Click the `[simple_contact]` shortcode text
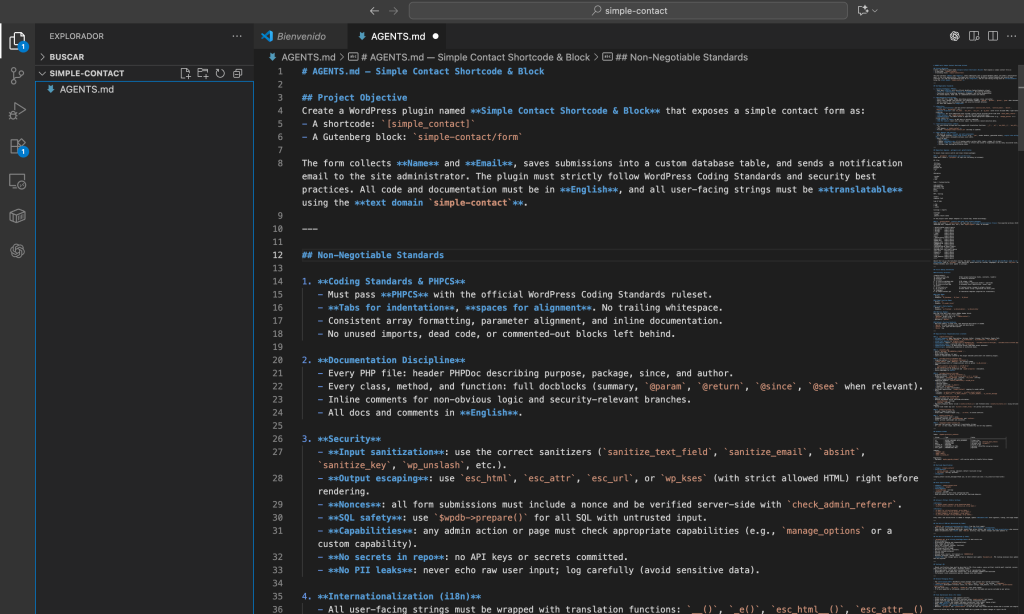1024x614 pixels. (x=428, y=124)
